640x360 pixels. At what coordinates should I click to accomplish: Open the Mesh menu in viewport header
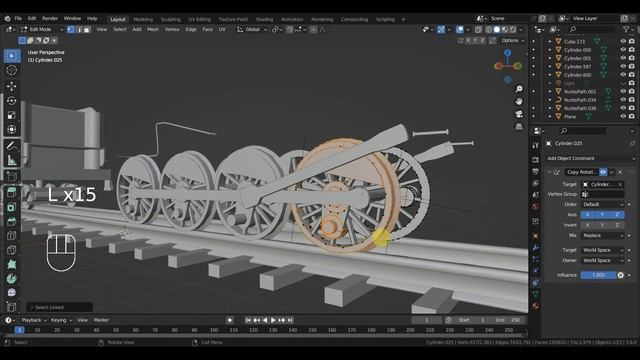point(153,29)
